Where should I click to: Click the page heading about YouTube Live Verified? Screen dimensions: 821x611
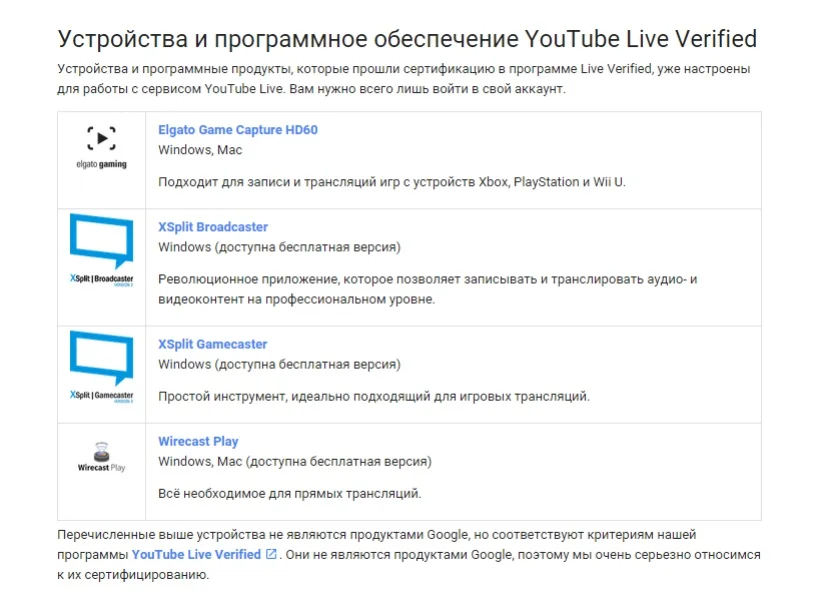click(407, 39)
